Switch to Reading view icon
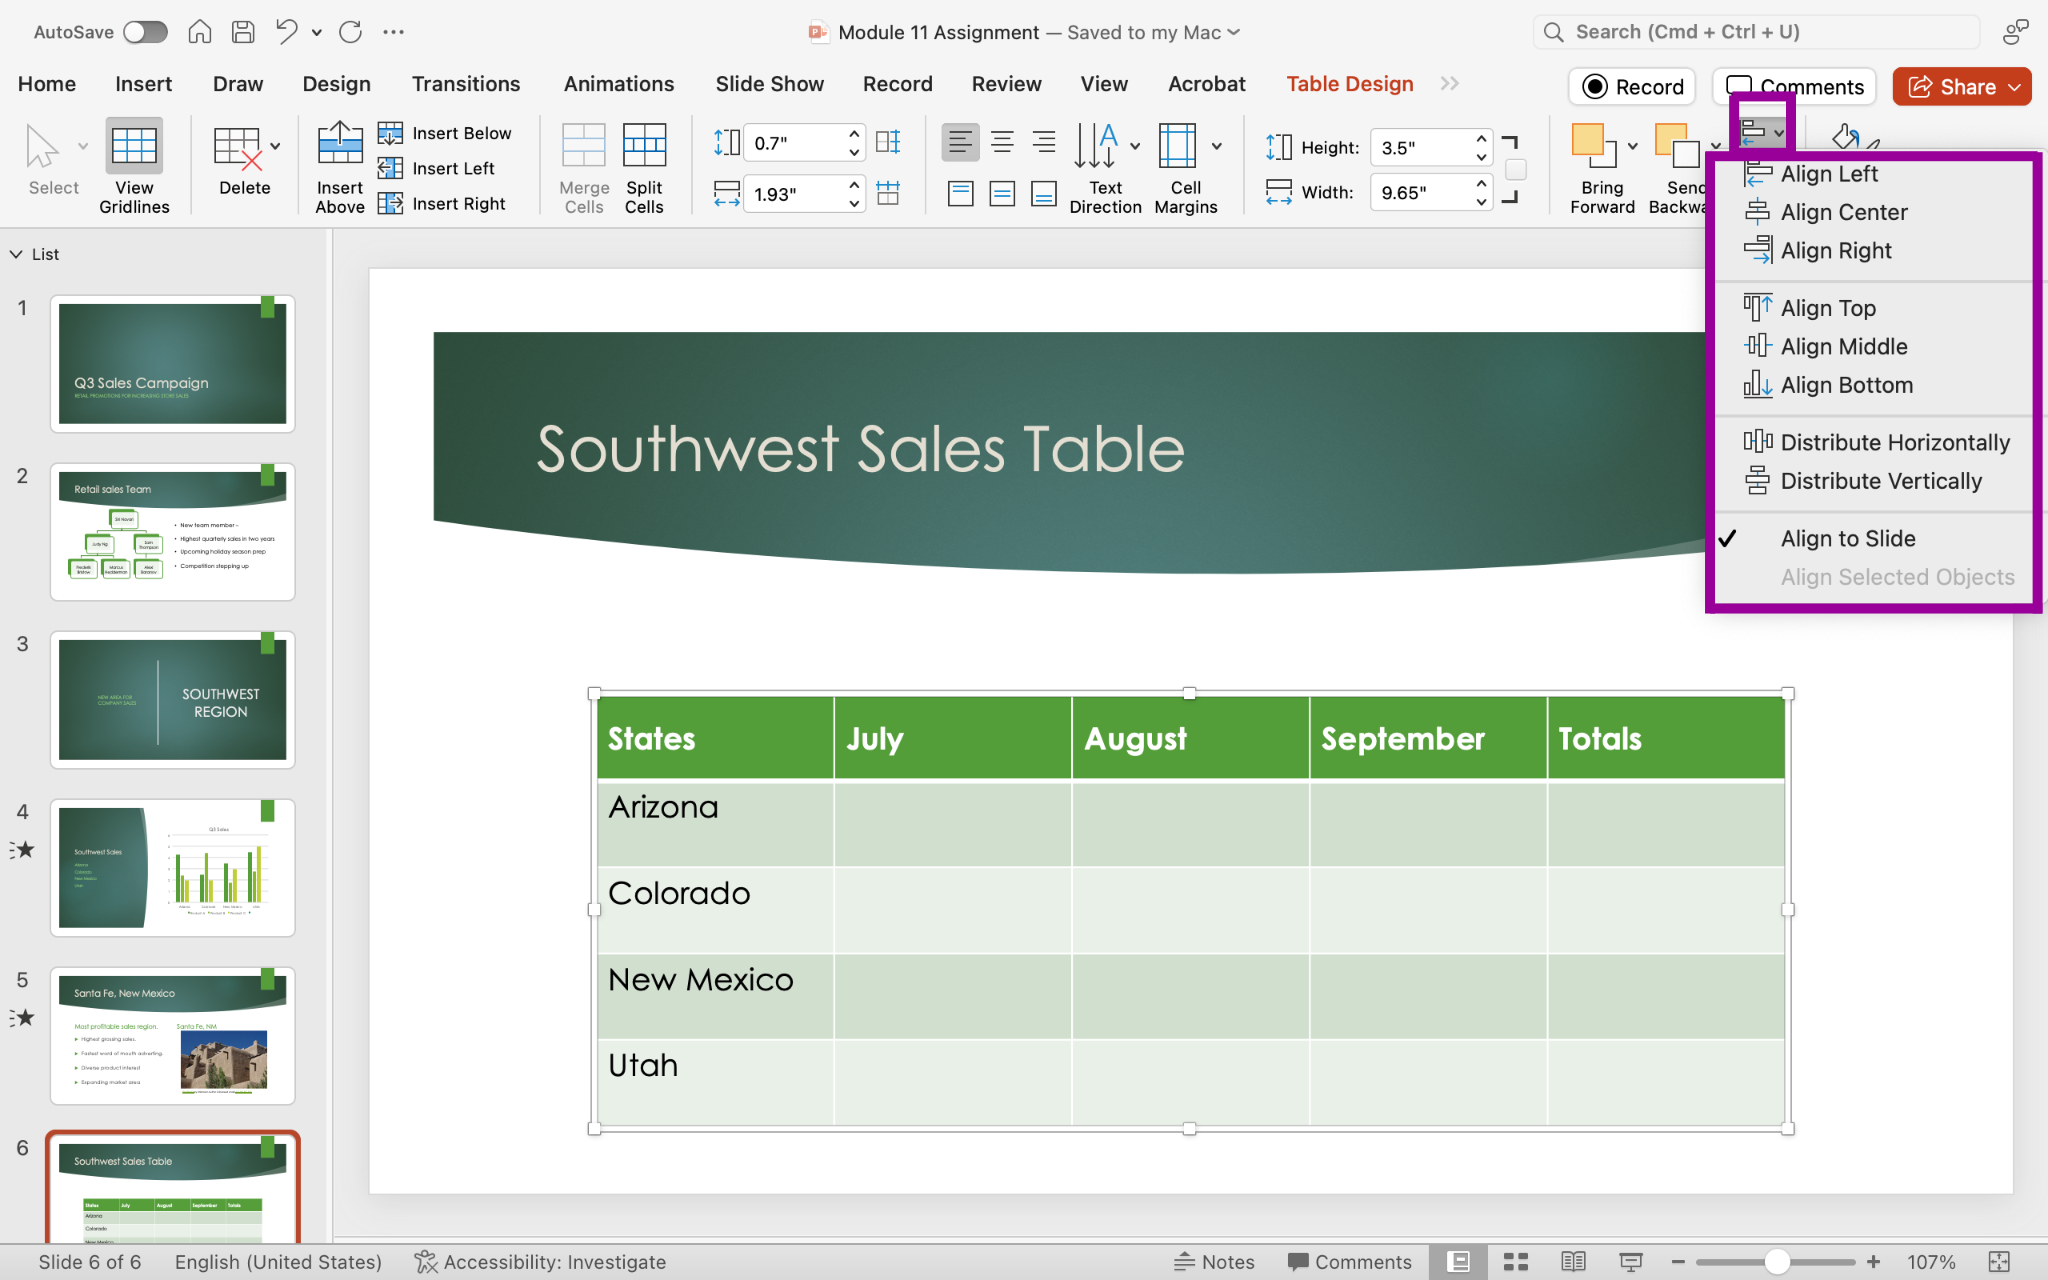 (1573, 1262)
